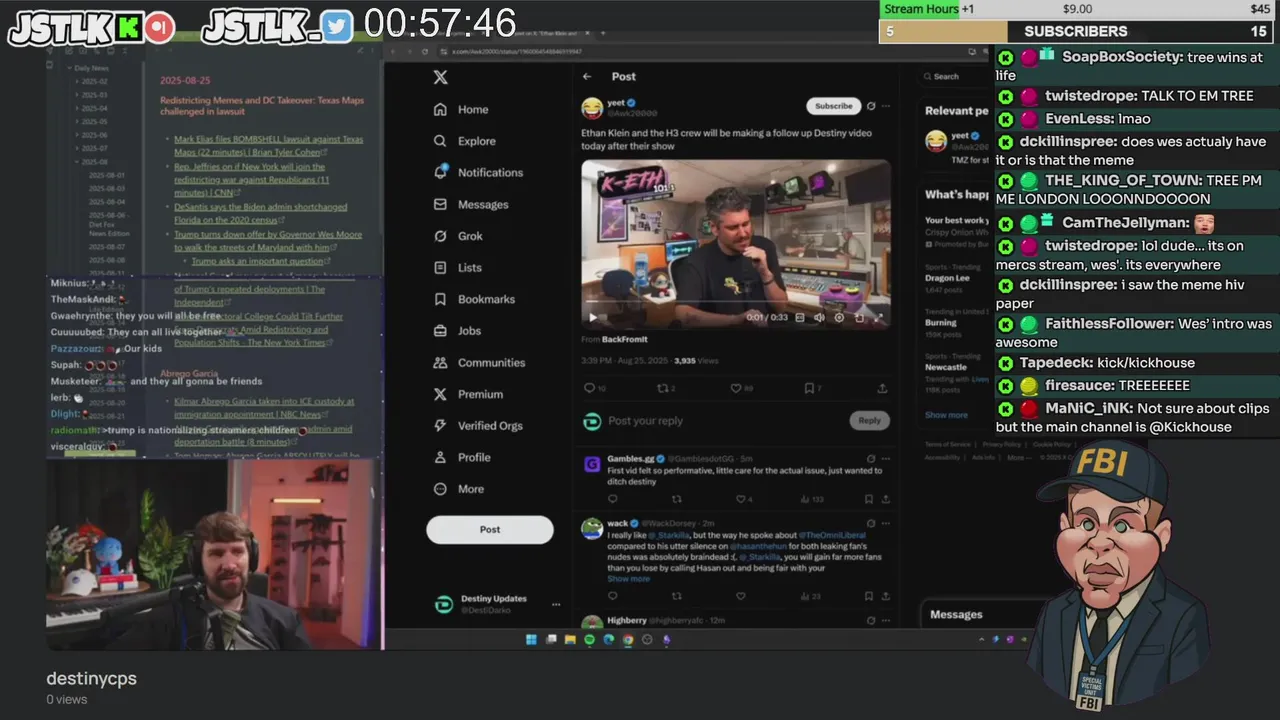
Task: Open Grok icon on Highberry's reply
Action: [871, 621]
